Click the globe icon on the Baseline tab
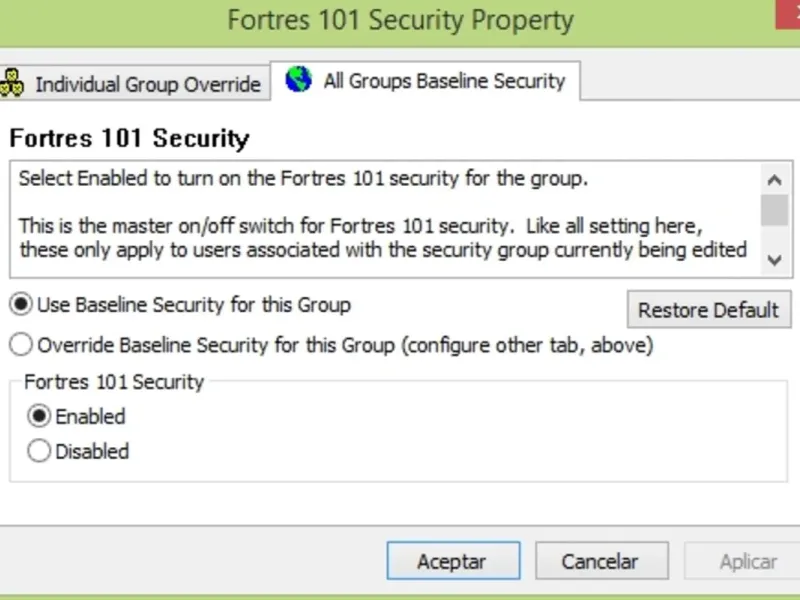800x600 pixels. pyautogui.click(x=298, y=80)
